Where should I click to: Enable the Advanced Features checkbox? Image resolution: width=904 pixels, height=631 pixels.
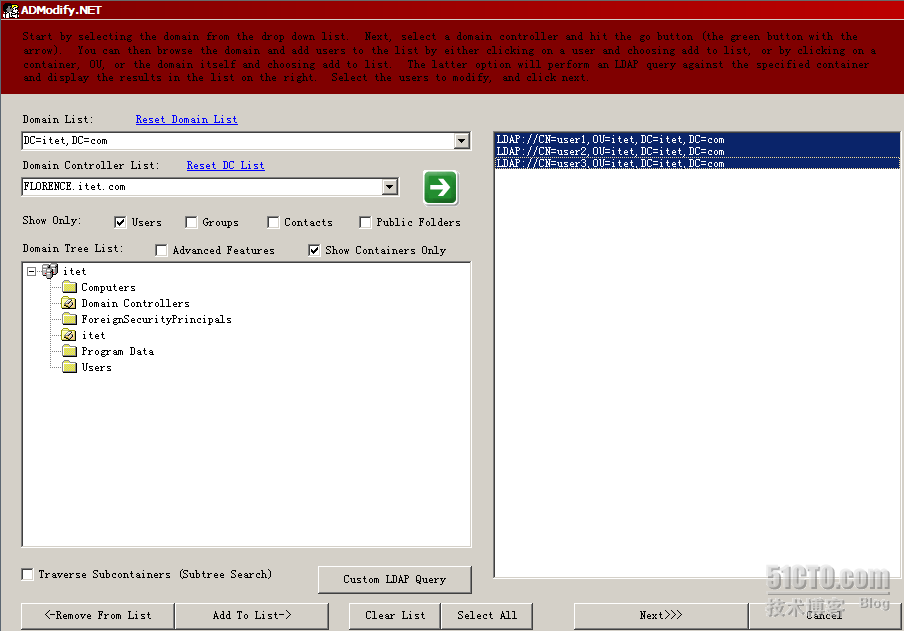[x=161, y=250]
